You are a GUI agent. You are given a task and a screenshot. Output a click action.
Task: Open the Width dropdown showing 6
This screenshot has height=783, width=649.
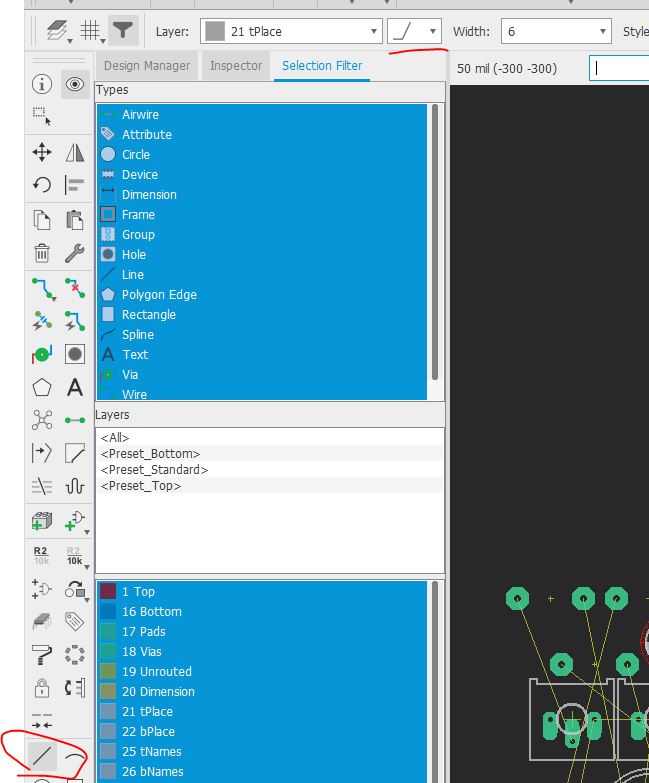(556, 31)
